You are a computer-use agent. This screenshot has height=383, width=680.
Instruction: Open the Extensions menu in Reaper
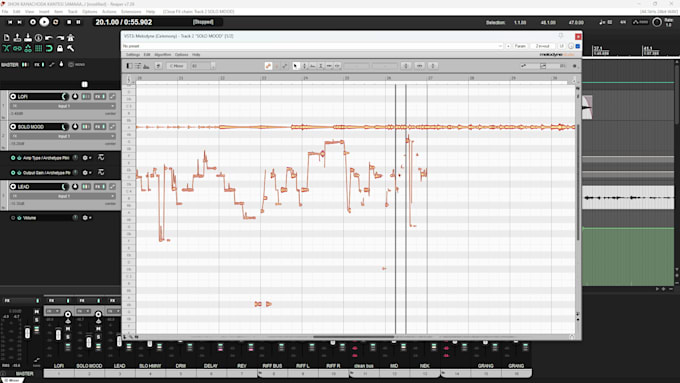point(131,12)
